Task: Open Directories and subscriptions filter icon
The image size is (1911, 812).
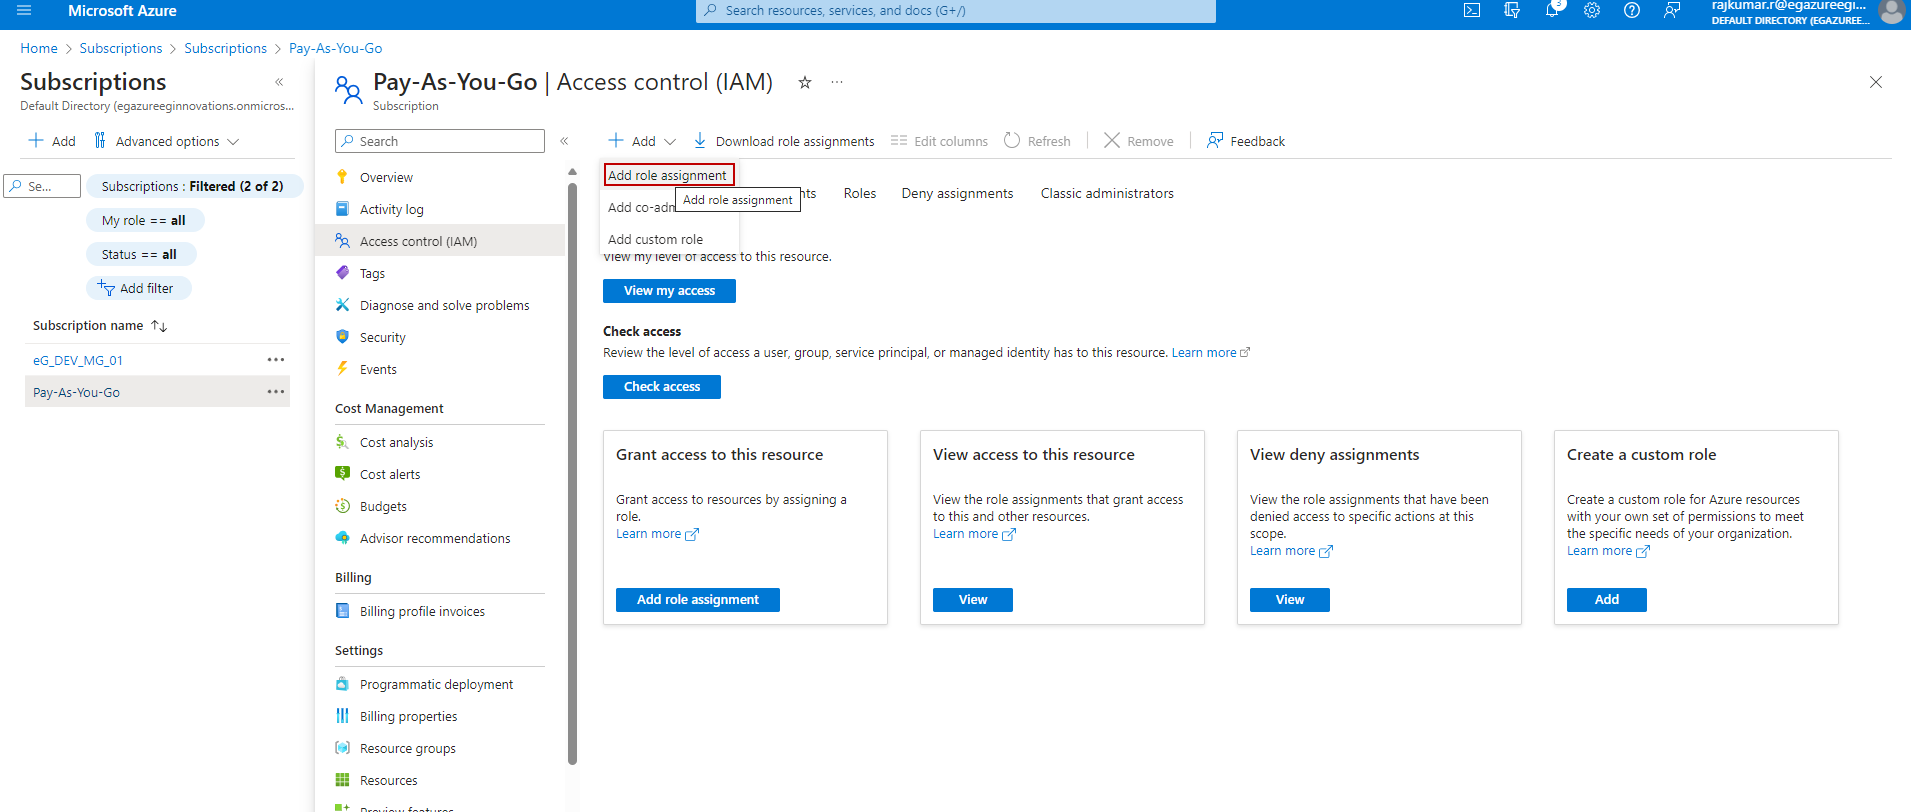Action: 1512,11
